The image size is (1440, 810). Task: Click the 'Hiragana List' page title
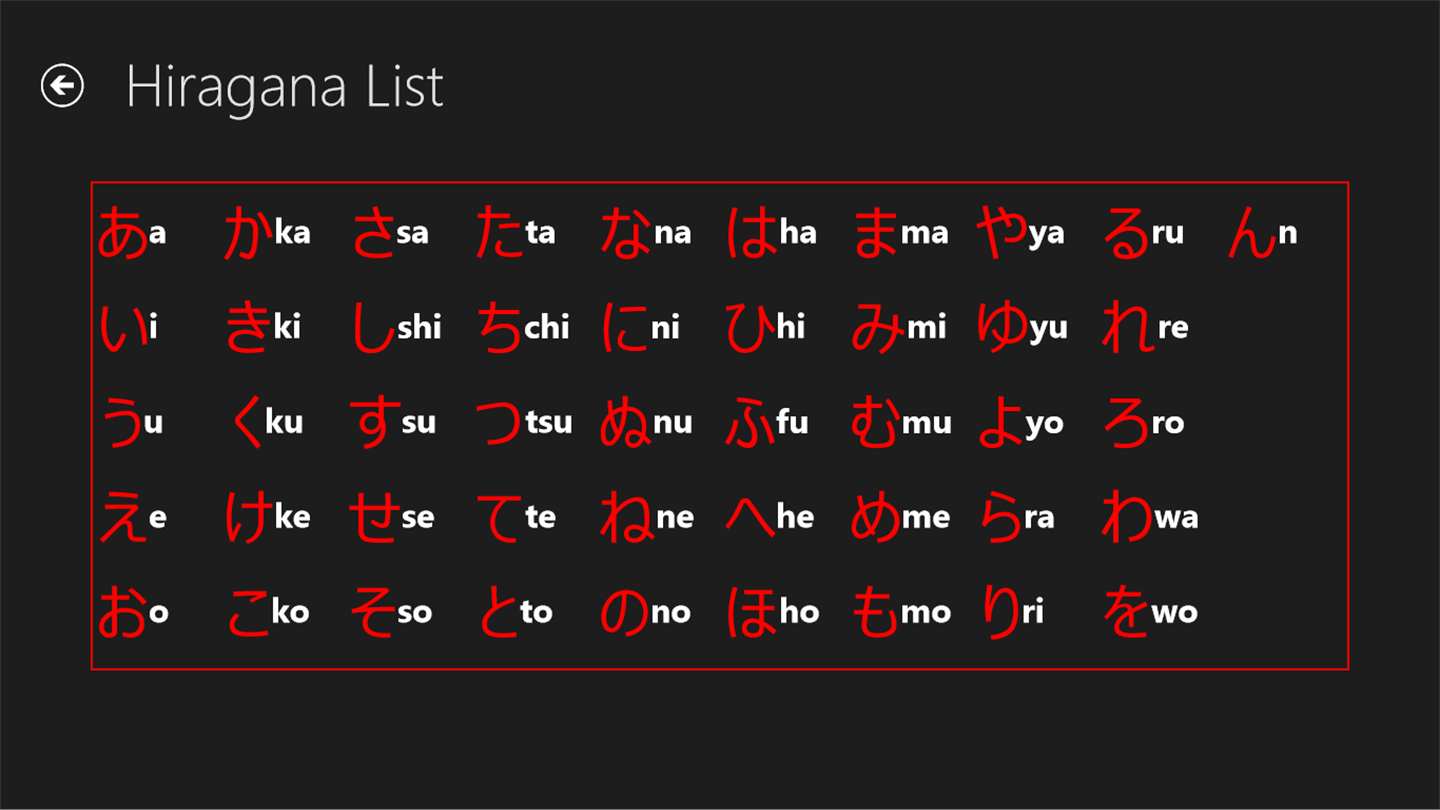pos(284,87)
